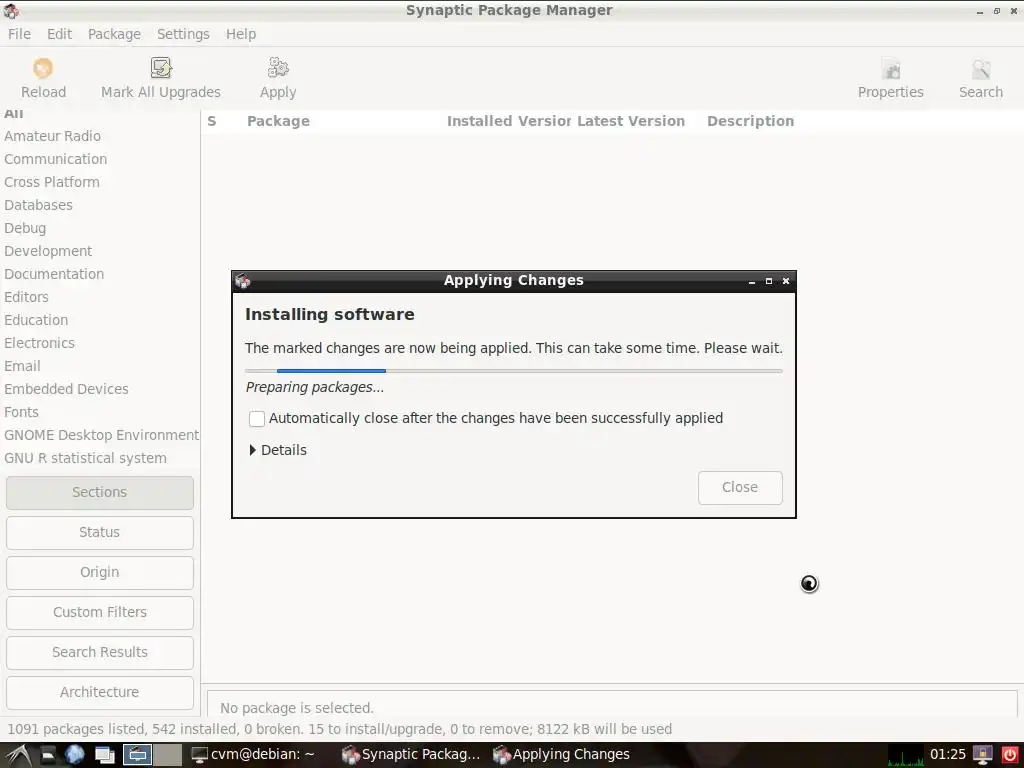This screenshot has width=1024, height=768.
Task: Select the GNOME Desktop Environment section
Action: tap(101, 435)
